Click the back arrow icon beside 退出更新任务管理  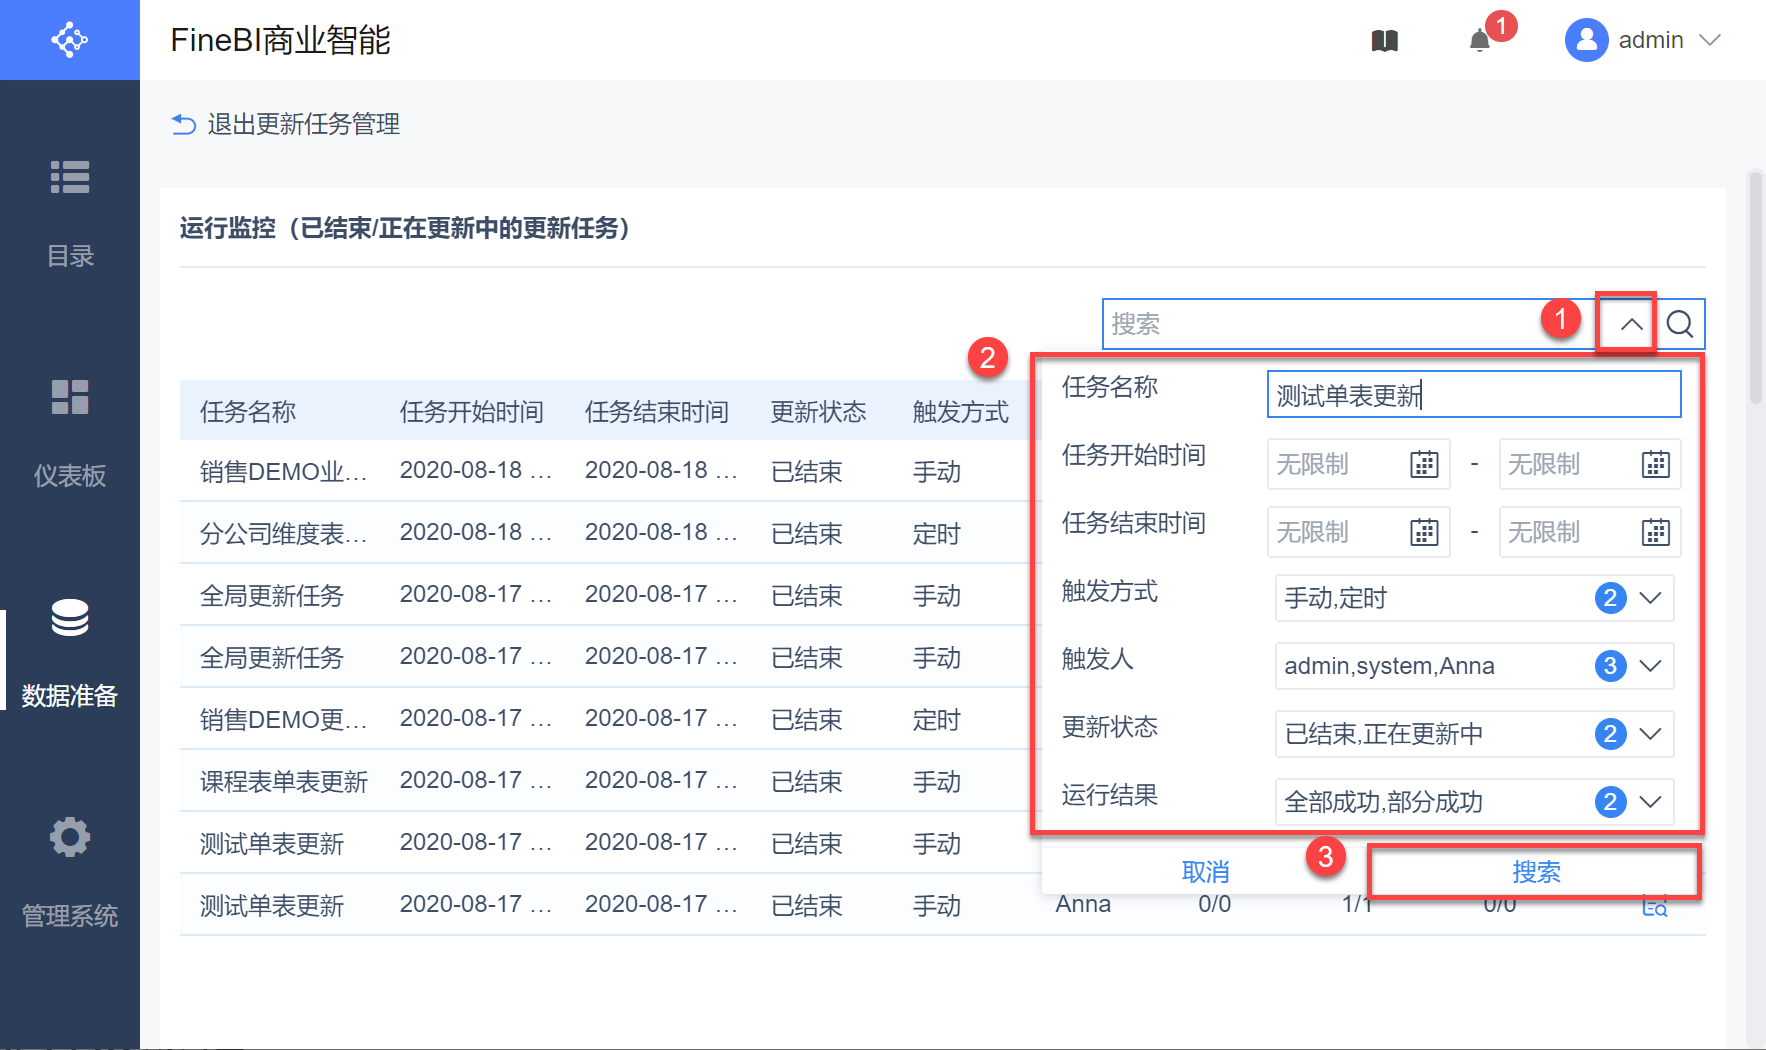pos(183,124)
